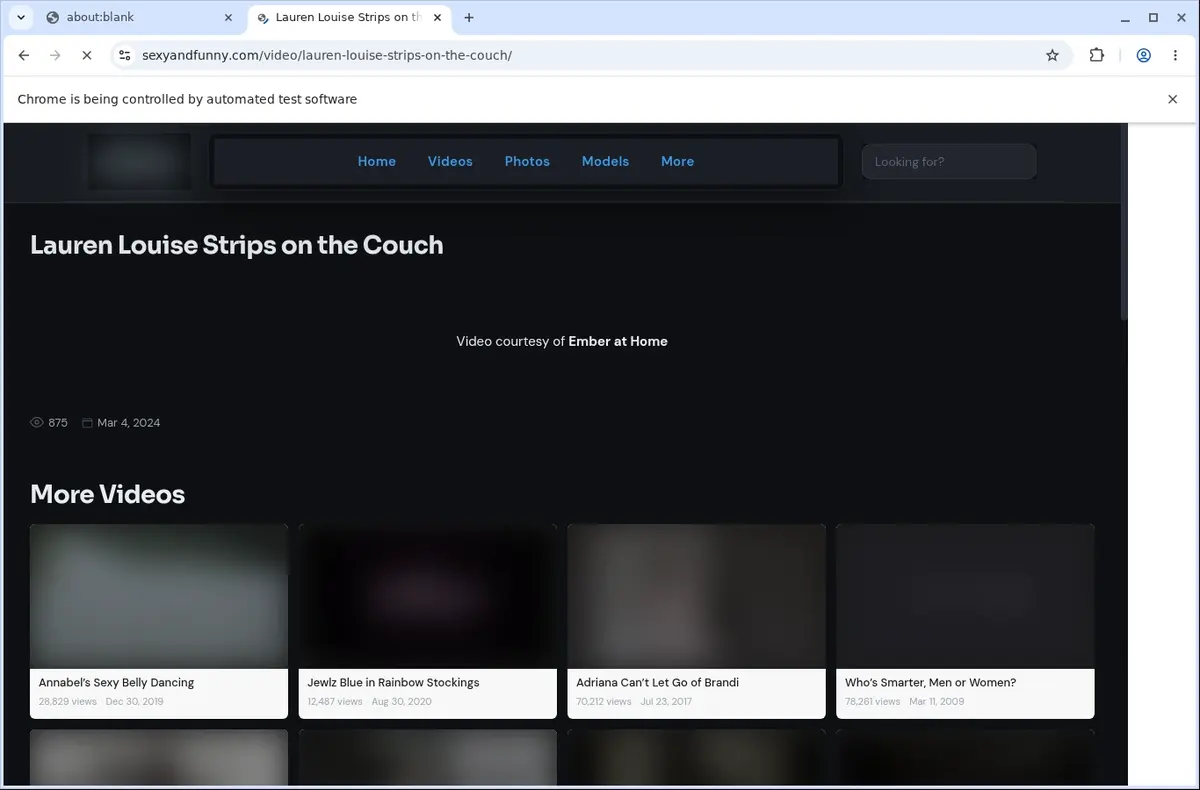
Task: Open Jewlz Blue in Rainbow Stockings title
Action: pos(393,683)
